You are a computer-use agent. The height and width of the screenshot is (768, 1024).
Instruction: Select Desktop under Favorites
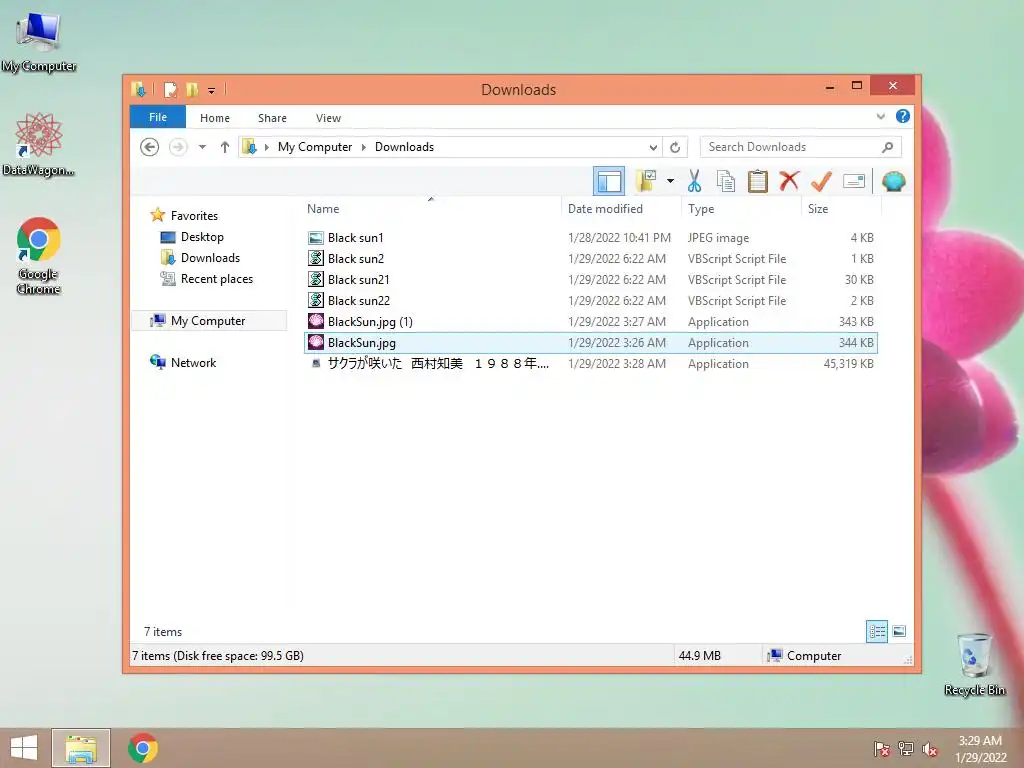(x=202, y=236)
